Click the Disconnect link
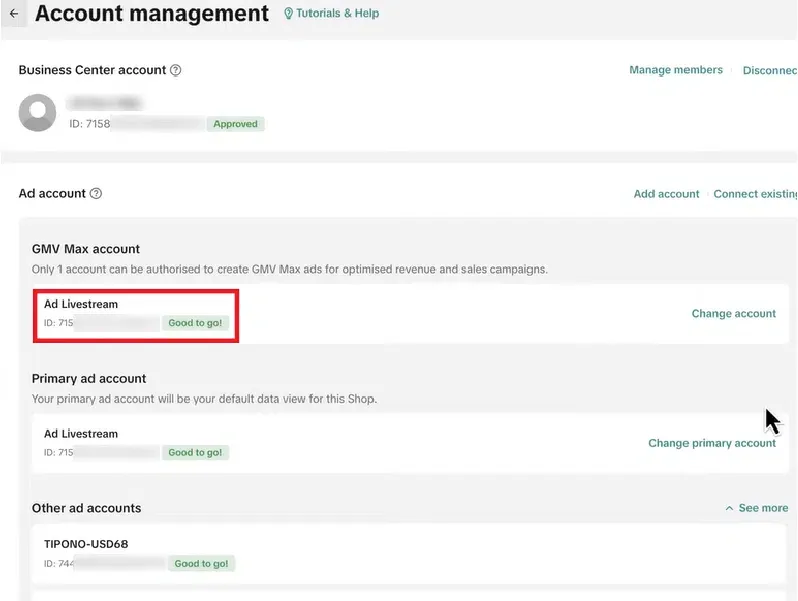Image resolution: width=798 pixels, height=601 pixels. click(769, 71)
